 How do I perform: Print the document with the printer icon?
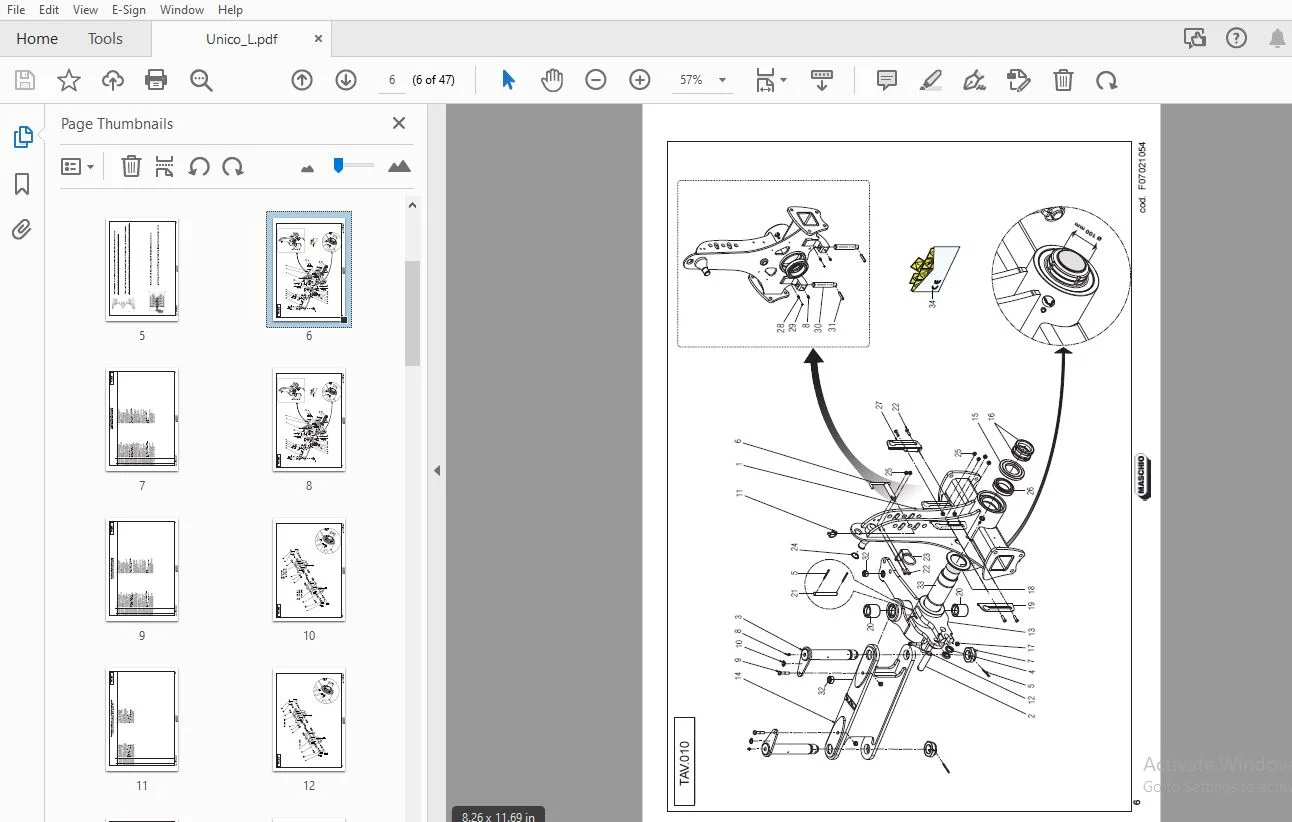156,80
